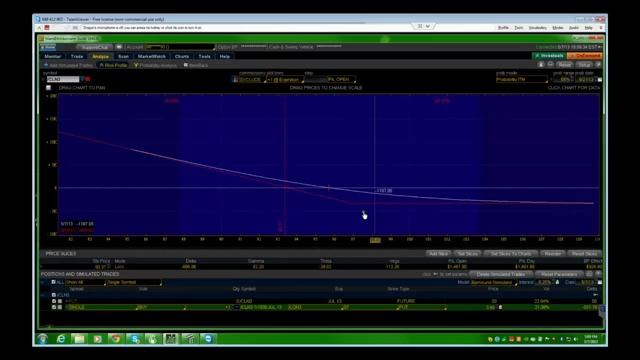Click the Add Slice button
This screenshot has height=360, width=640.
point(439,254)
